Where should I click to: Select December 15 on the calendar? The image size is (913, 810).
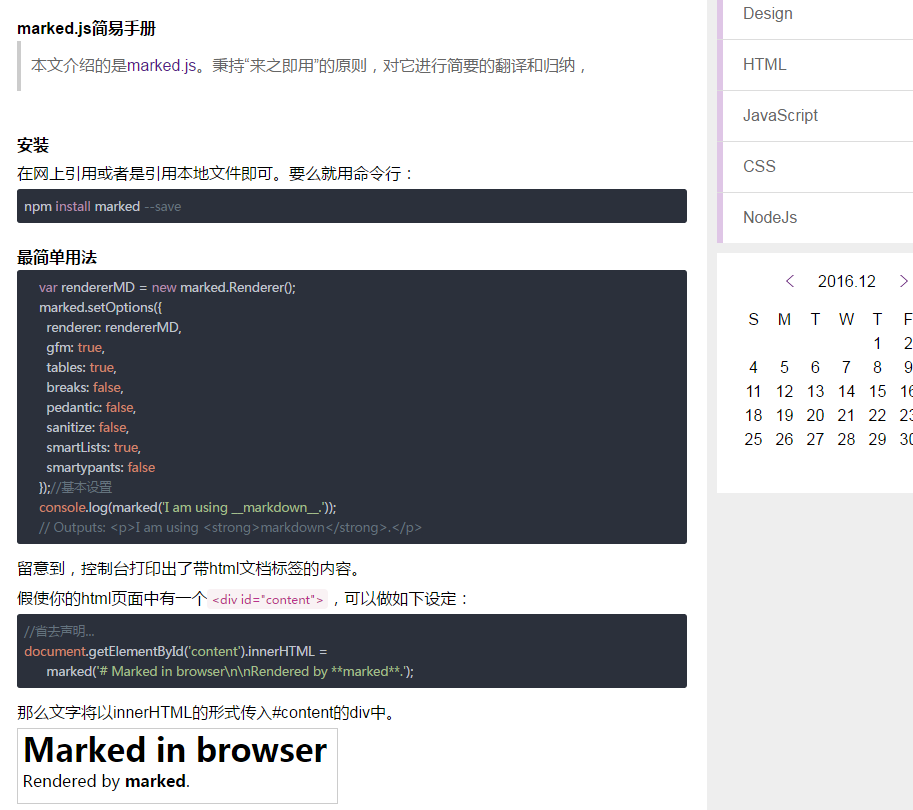tap(877, 391)
